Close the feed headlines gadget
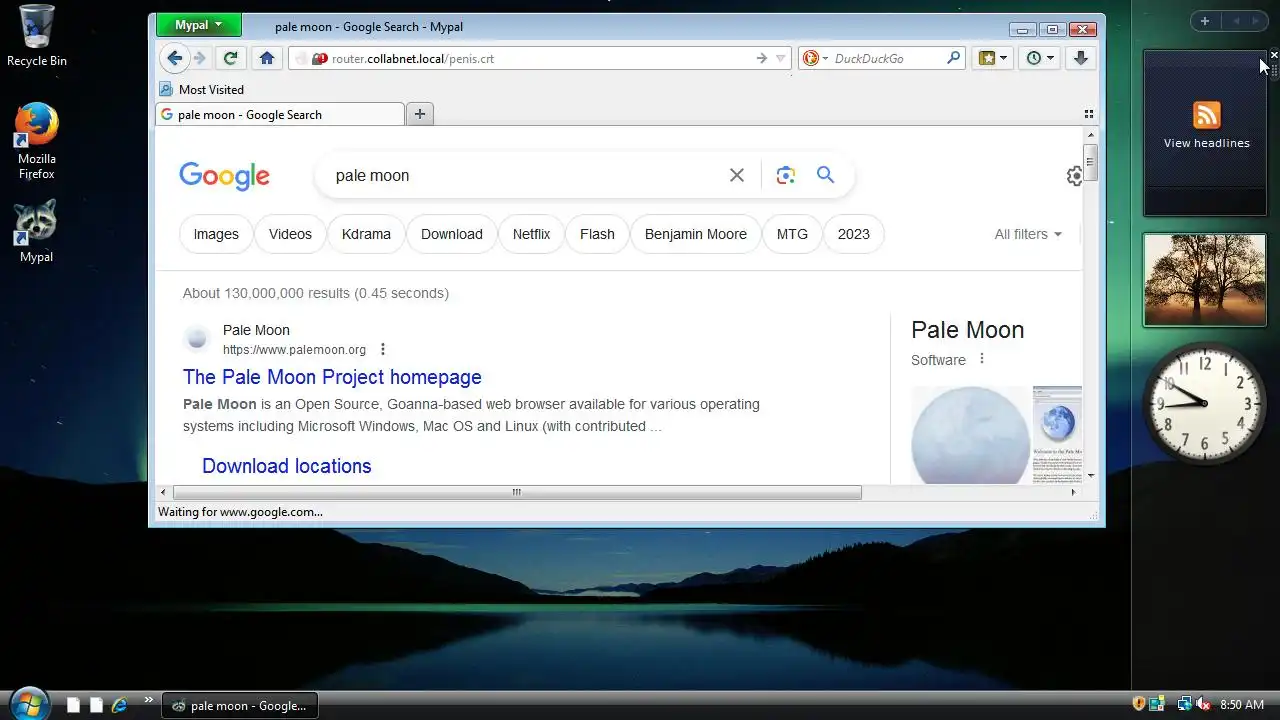The image size is (1280, 720). pyautogui.click(x=1273, y=56)
